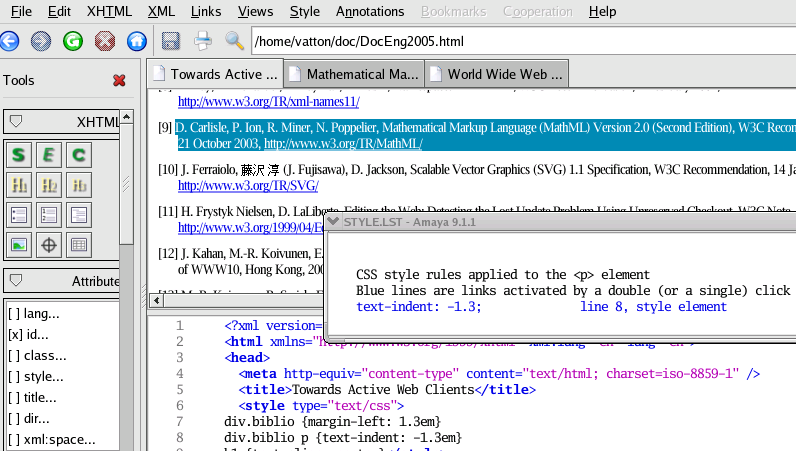Click the STYLE.LST window title bar
796x451 pixels.
pos(560,222)
